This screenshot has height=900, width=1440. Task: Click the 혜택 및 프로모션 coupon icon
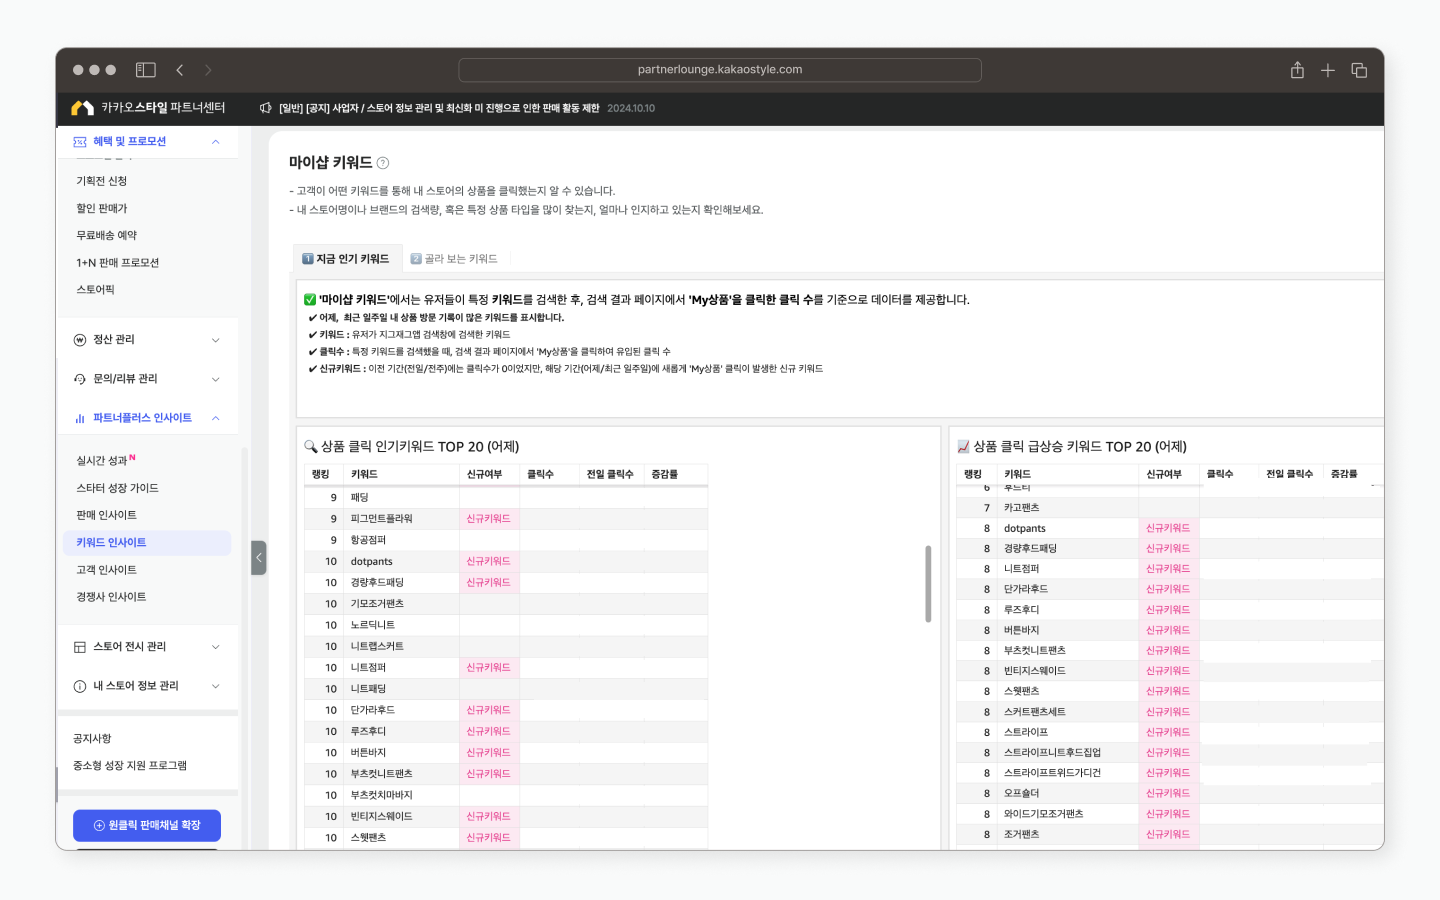pyautogui.click(x=80, y=142)
